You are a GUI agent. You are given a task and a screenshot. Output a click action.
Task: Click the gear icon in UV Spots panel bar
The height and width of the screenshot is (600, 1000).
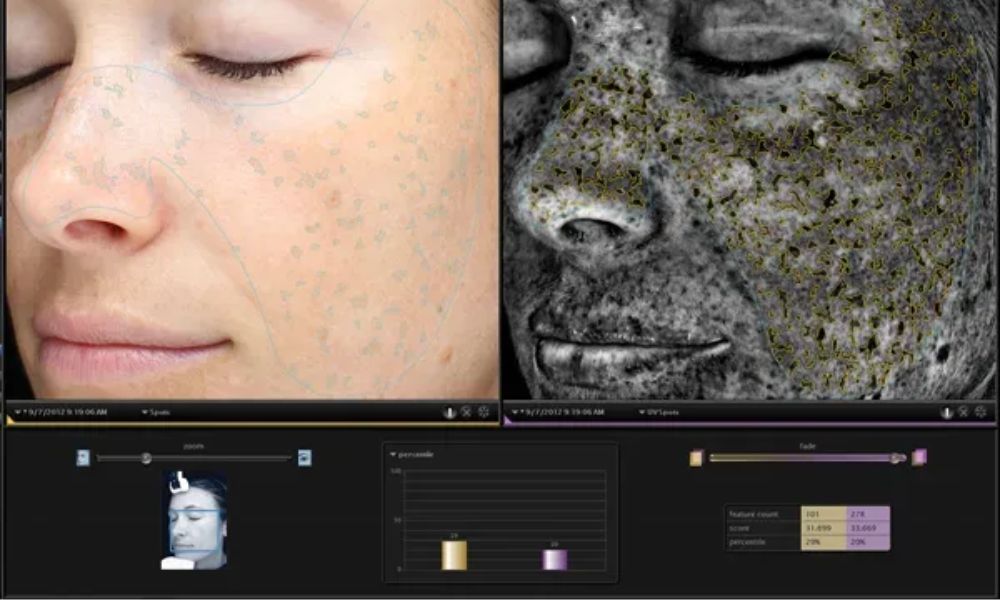coord(980,412)
